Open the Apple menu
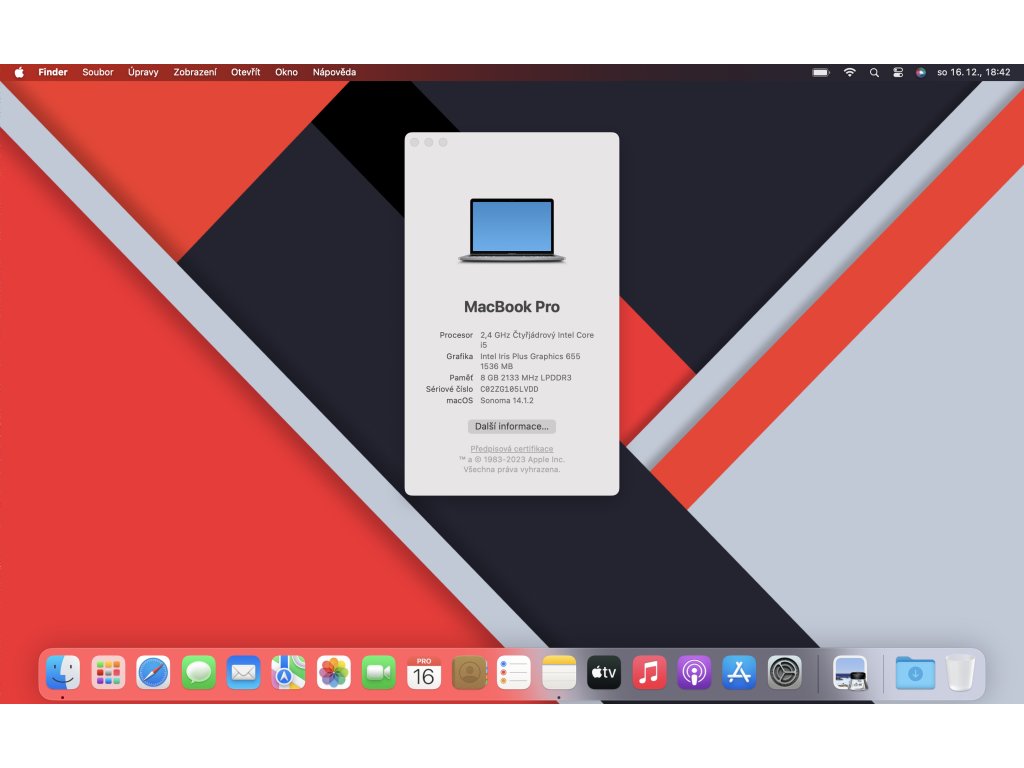This screenshot has height=768, width=1024. click(20, 72)
